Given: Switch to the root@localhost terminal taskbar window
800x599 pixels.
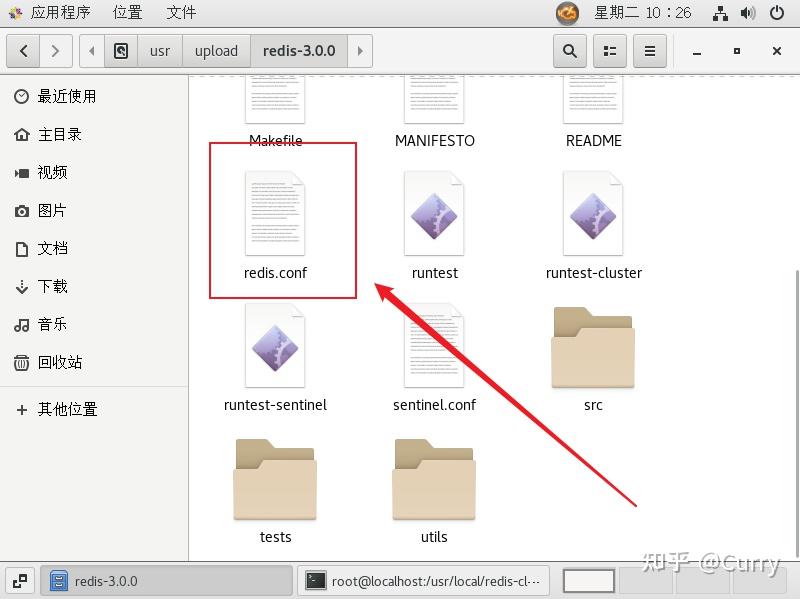Looking at the screenshot, I should click(423, 581).
